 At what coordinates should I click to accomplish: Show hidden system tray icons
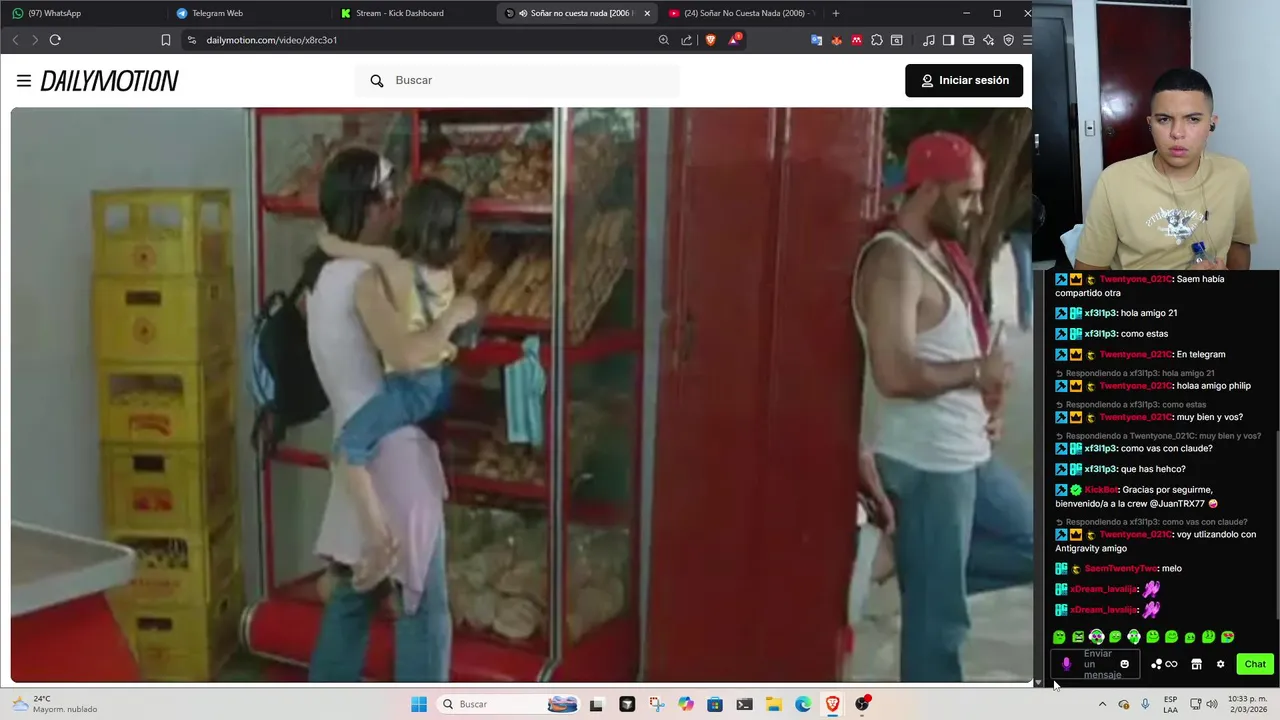[x=1101, y=704]
